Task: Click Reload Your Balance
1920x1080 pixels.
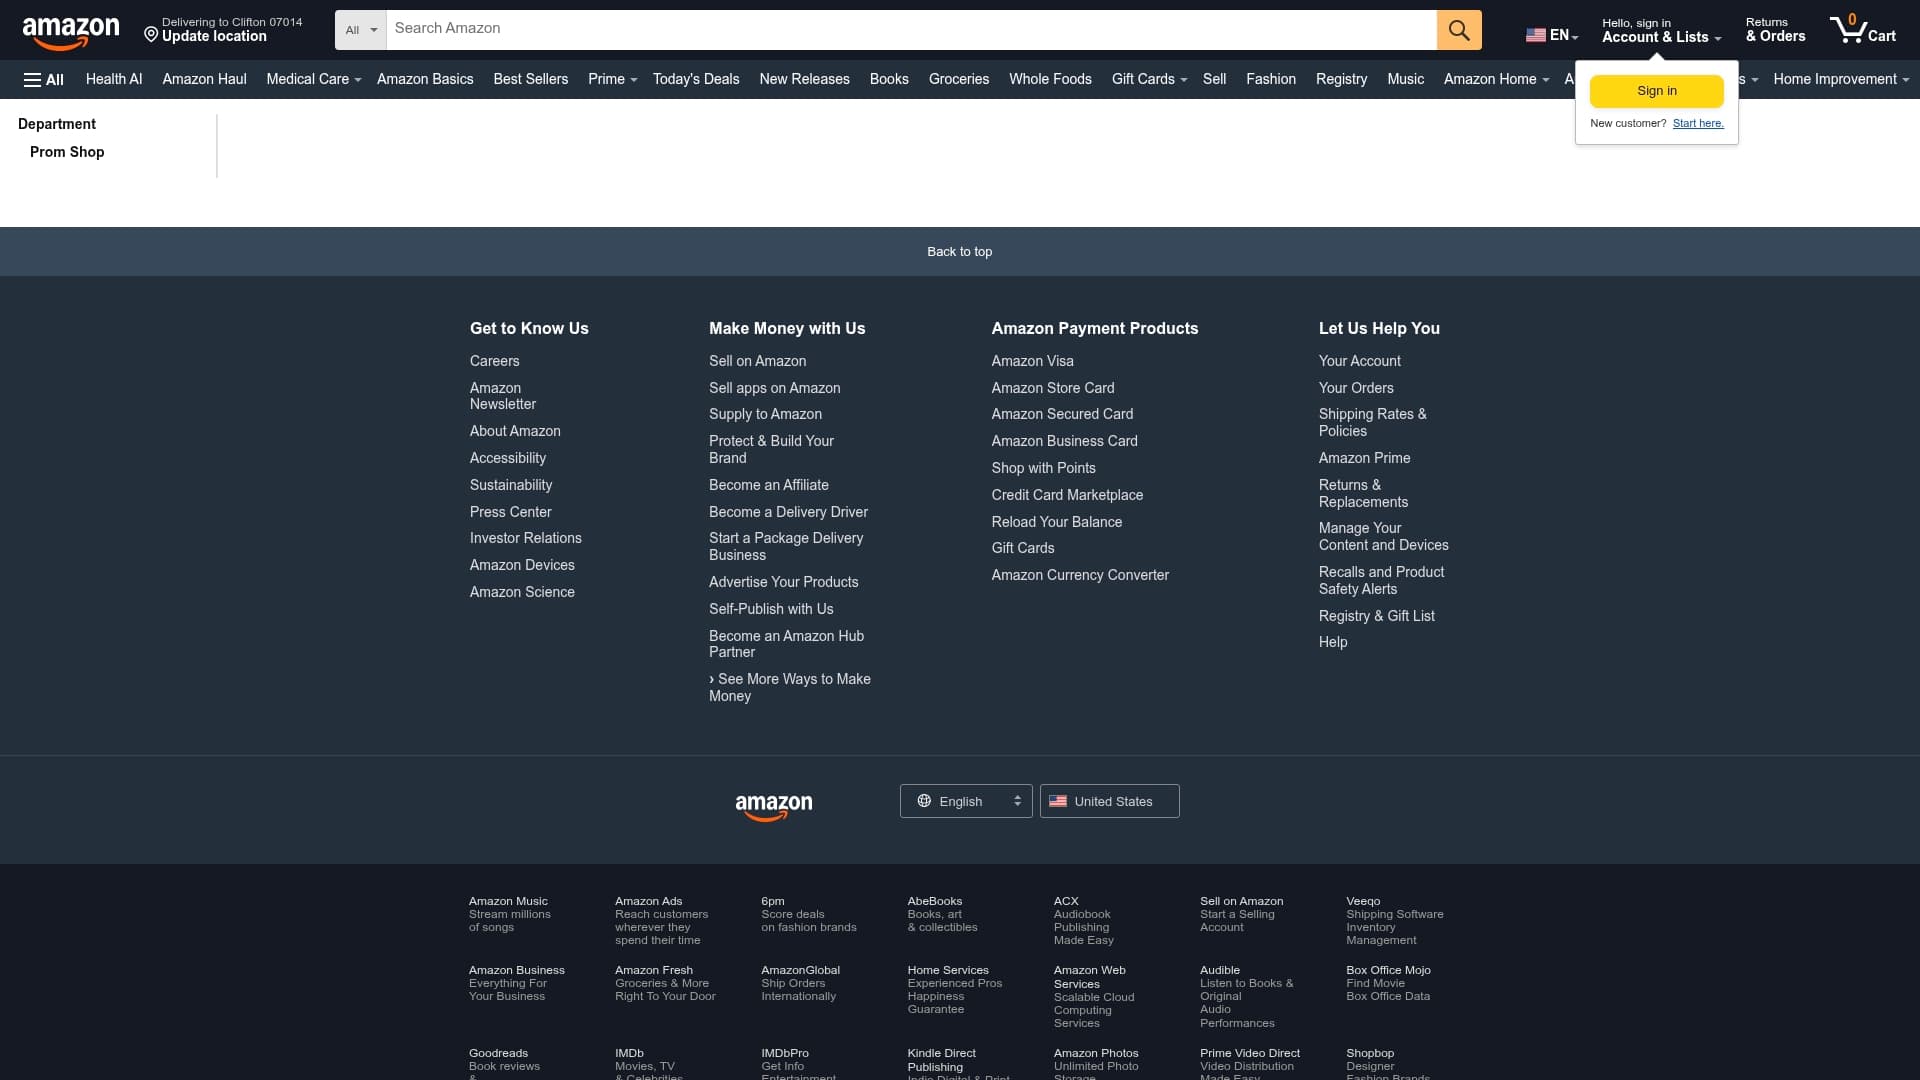Action: coord(1056,522)
